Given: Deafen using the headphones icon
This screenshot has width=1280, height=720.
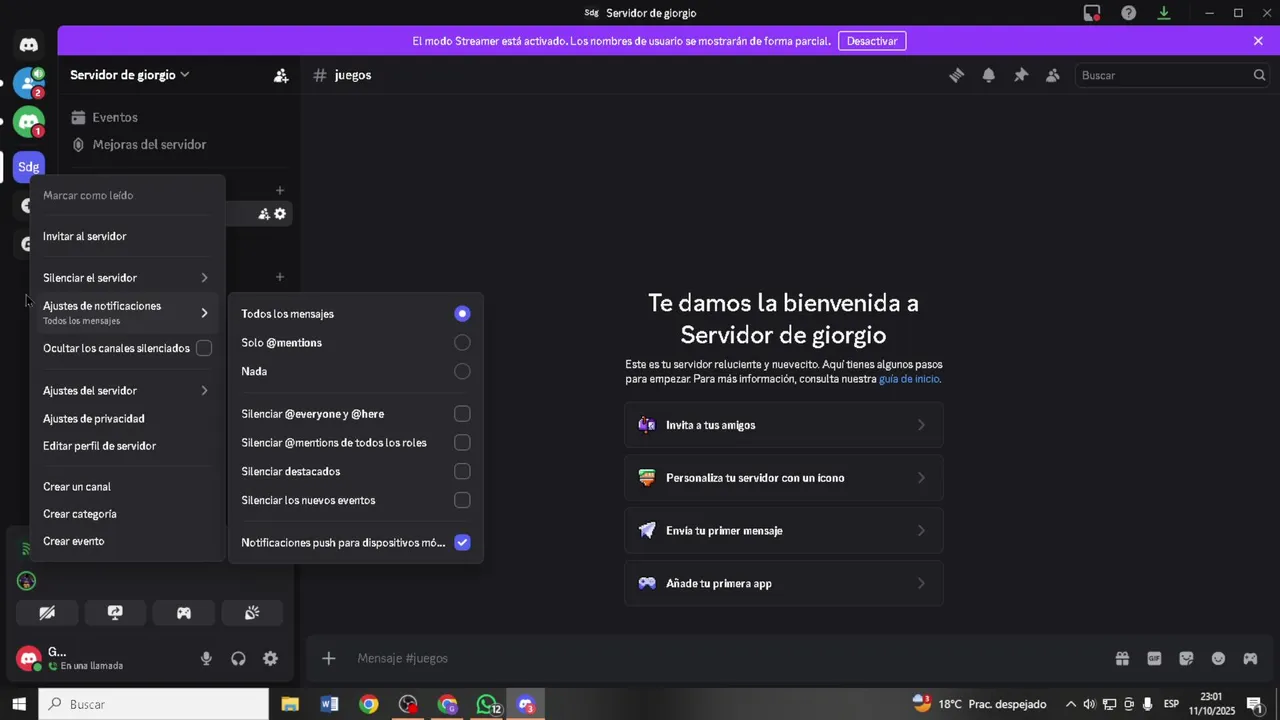Looking at the screenshot, I should (x=238, y=658).
